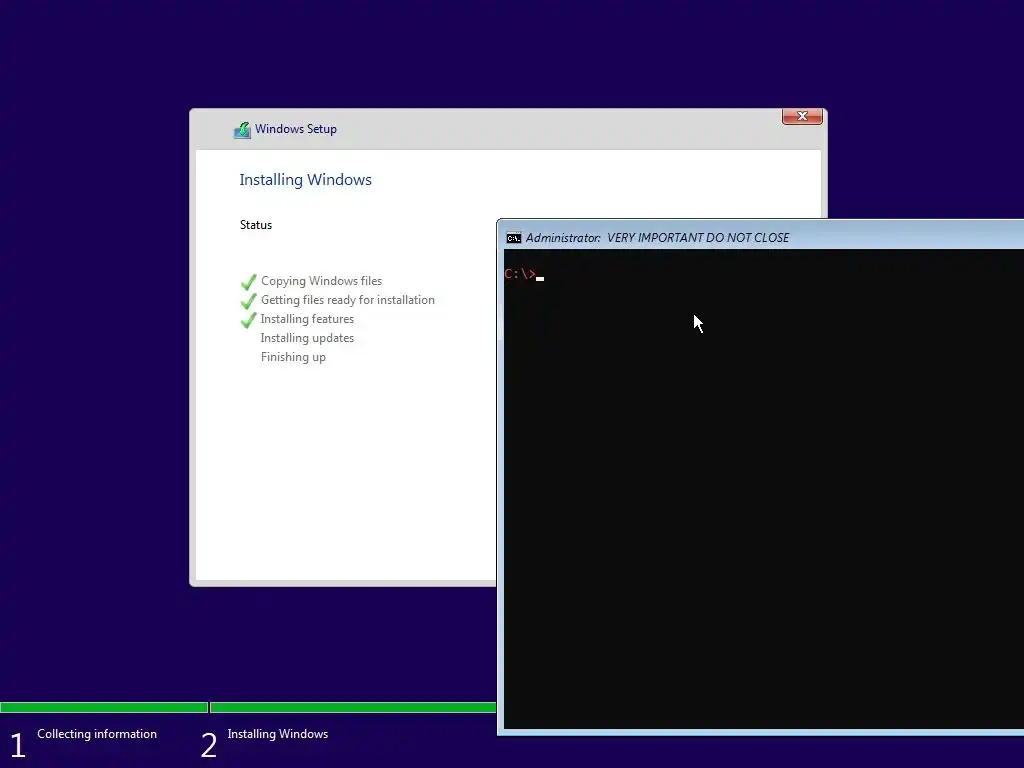The image size is (1024, 768).
Task: Click the 'Installing updates' status text
Action: coord(307,338)
